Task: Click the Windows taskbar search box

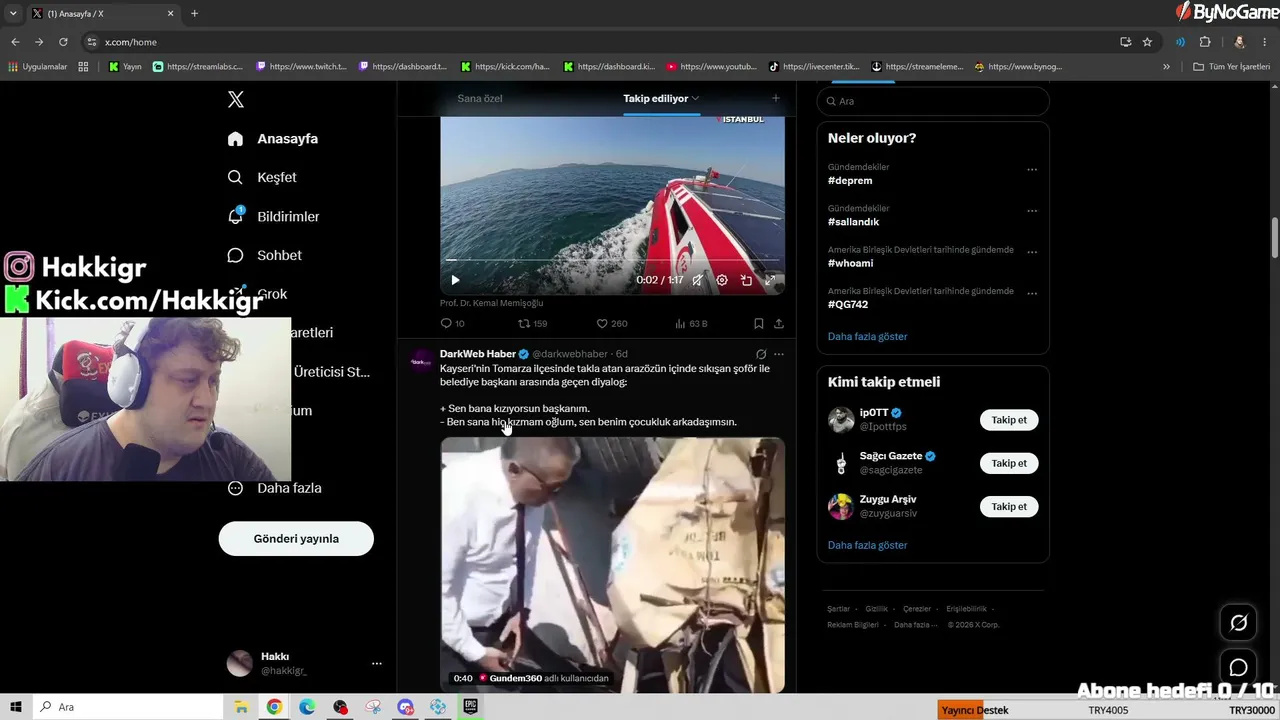Action: (x=130, y=707)
